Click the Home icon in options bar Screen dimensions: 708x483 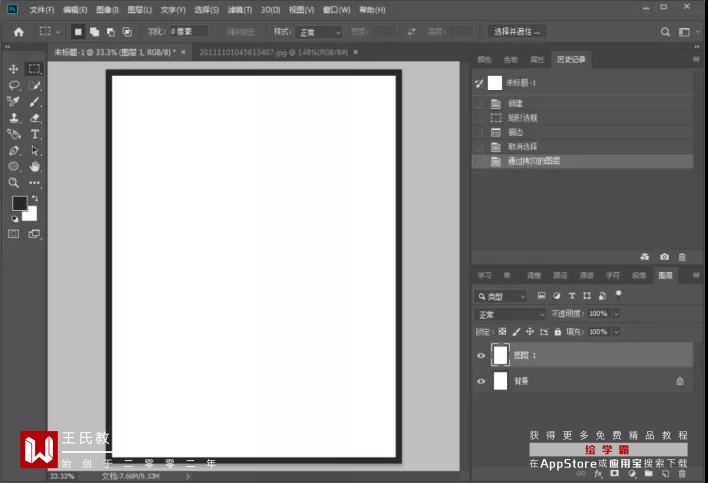pos(19,32)
